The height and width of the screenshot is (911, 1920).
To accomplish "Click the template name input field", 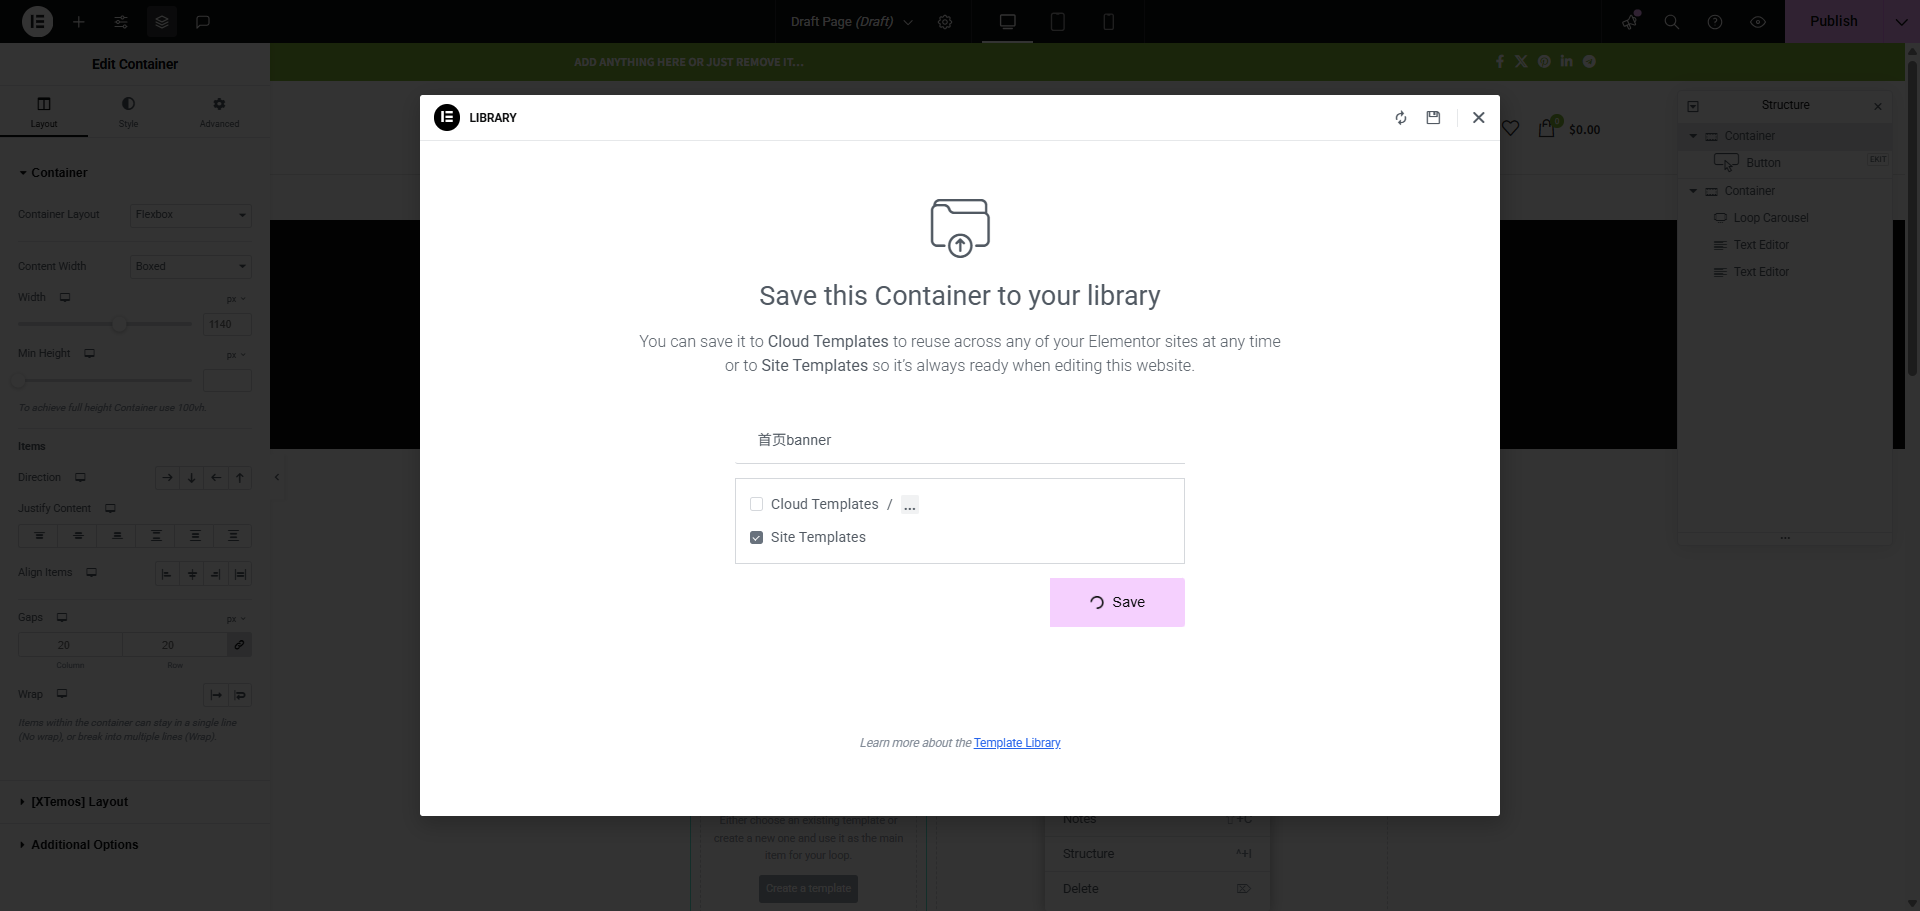I will (960, 440).
